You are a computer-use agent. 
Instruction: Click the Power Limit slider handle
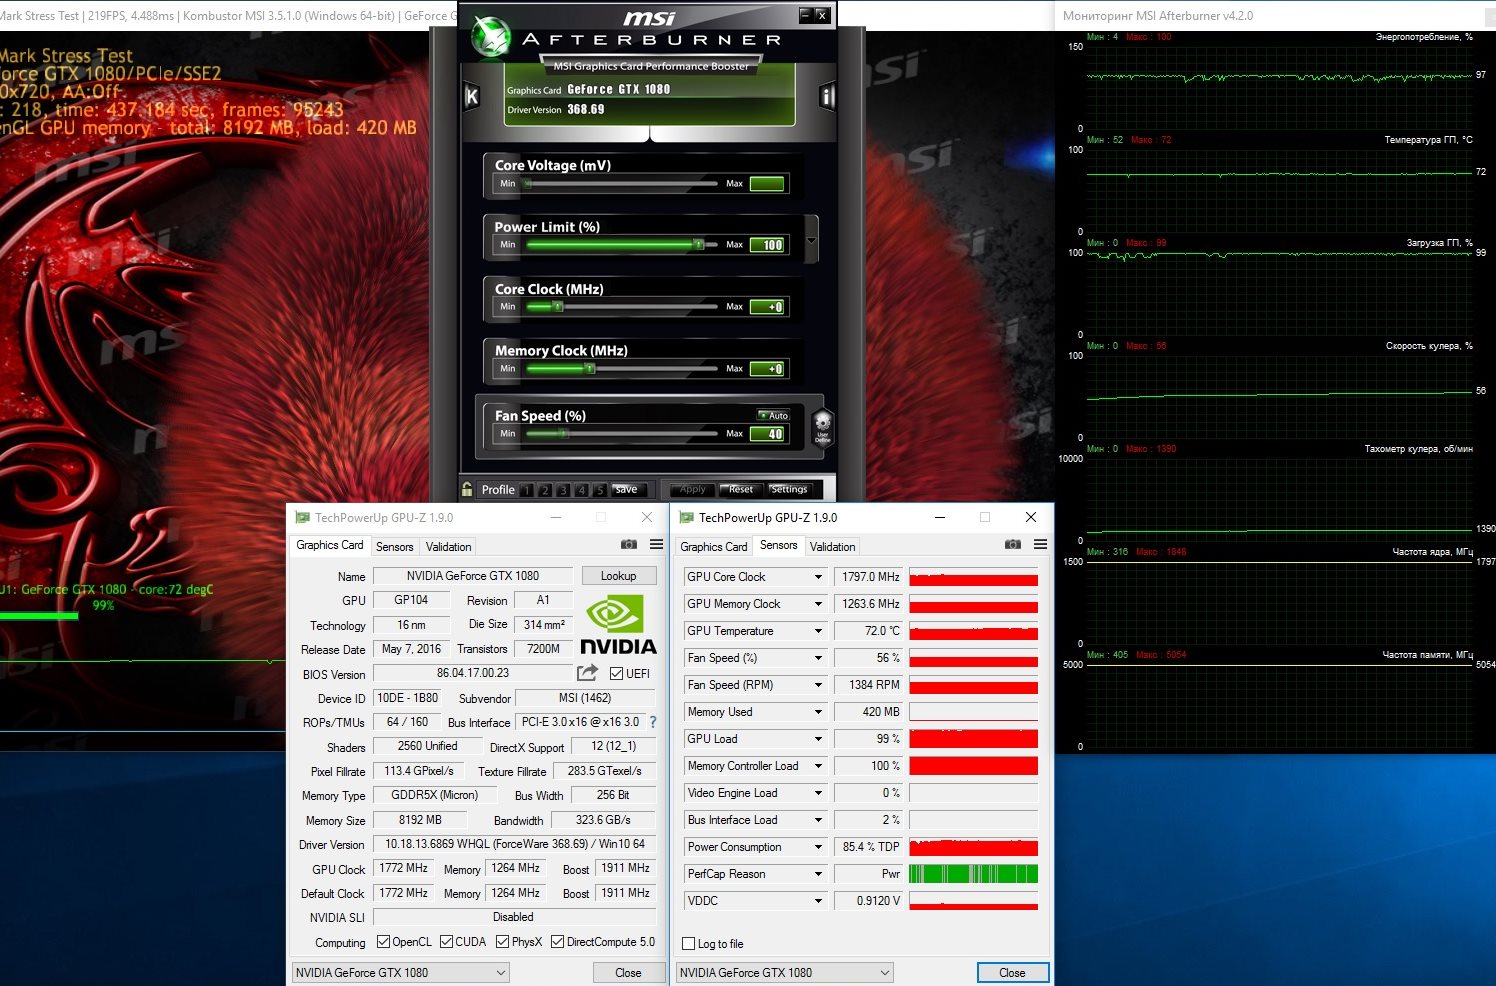tap(699, 244)
